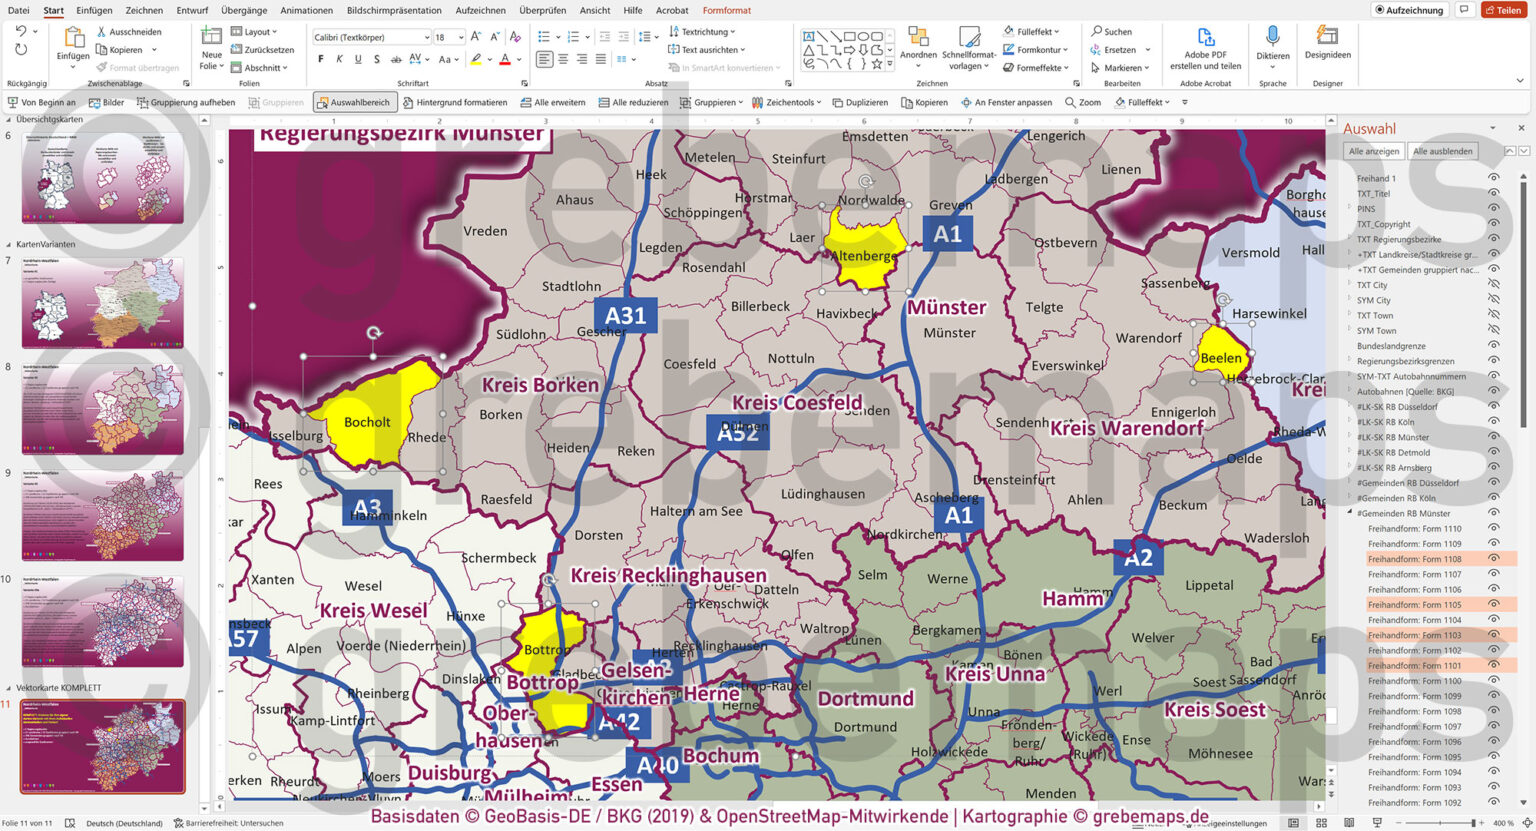Switch to the Einfügen ribbon tab
Image resolution: width=1536 pixels, height=831 pixels.
(x=95, y=10)
